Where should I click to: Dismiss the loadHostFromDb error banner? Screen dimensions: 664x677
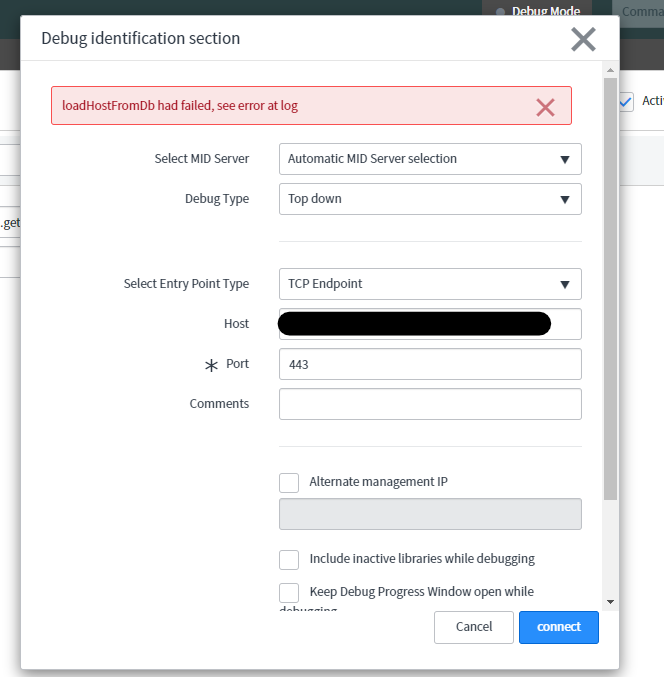point(545,107)
